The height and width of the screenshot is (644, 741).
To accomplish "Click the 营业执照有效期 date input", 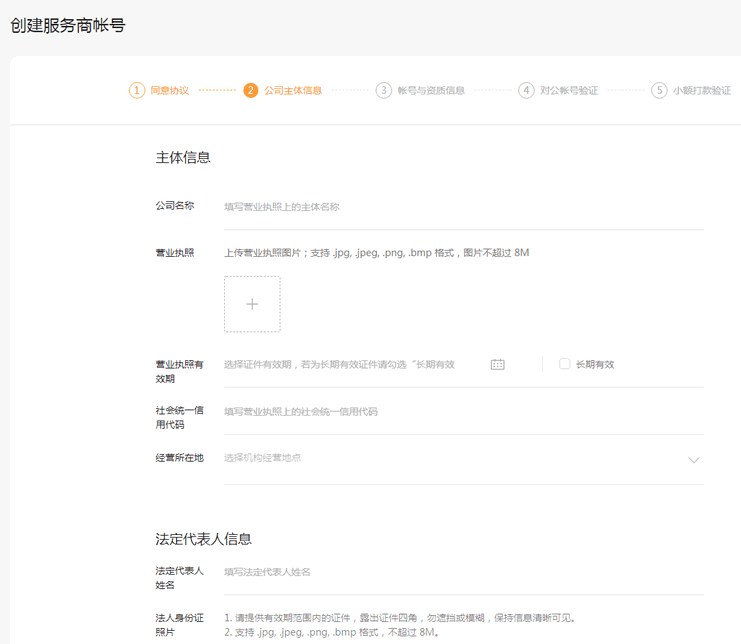I will pos(350,365).
